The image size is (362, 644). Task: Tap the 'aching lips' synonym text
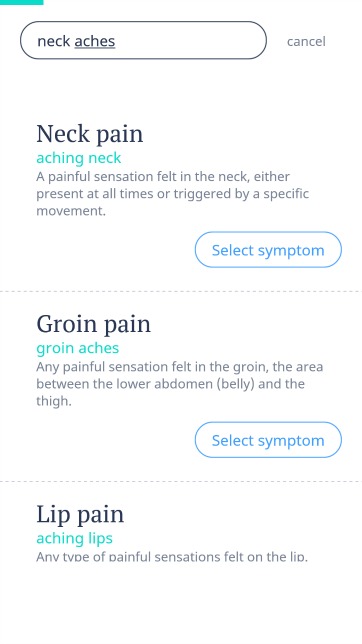74,538
